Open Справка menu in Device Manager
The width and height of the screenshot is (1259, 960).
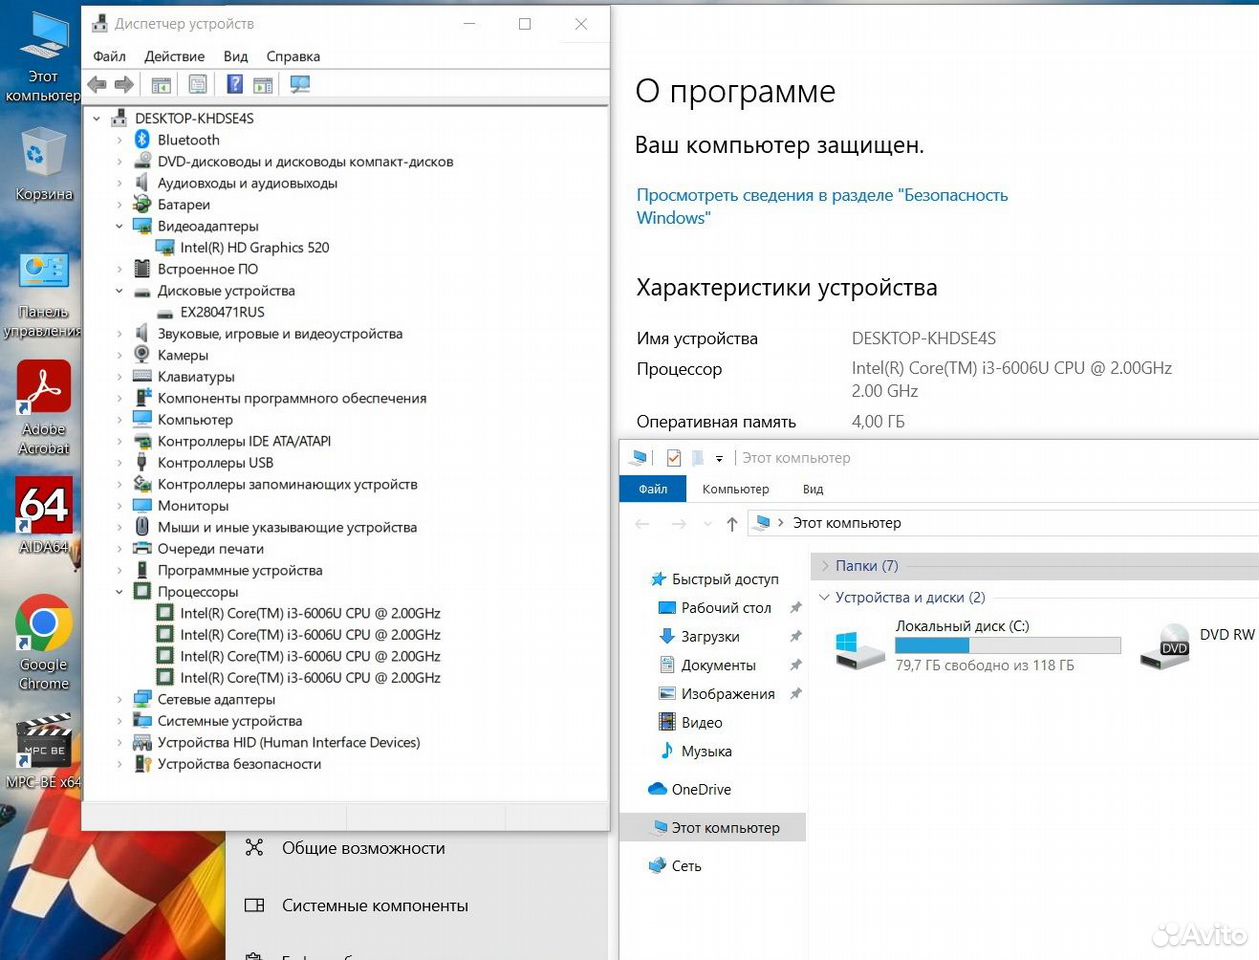(293, 56)
